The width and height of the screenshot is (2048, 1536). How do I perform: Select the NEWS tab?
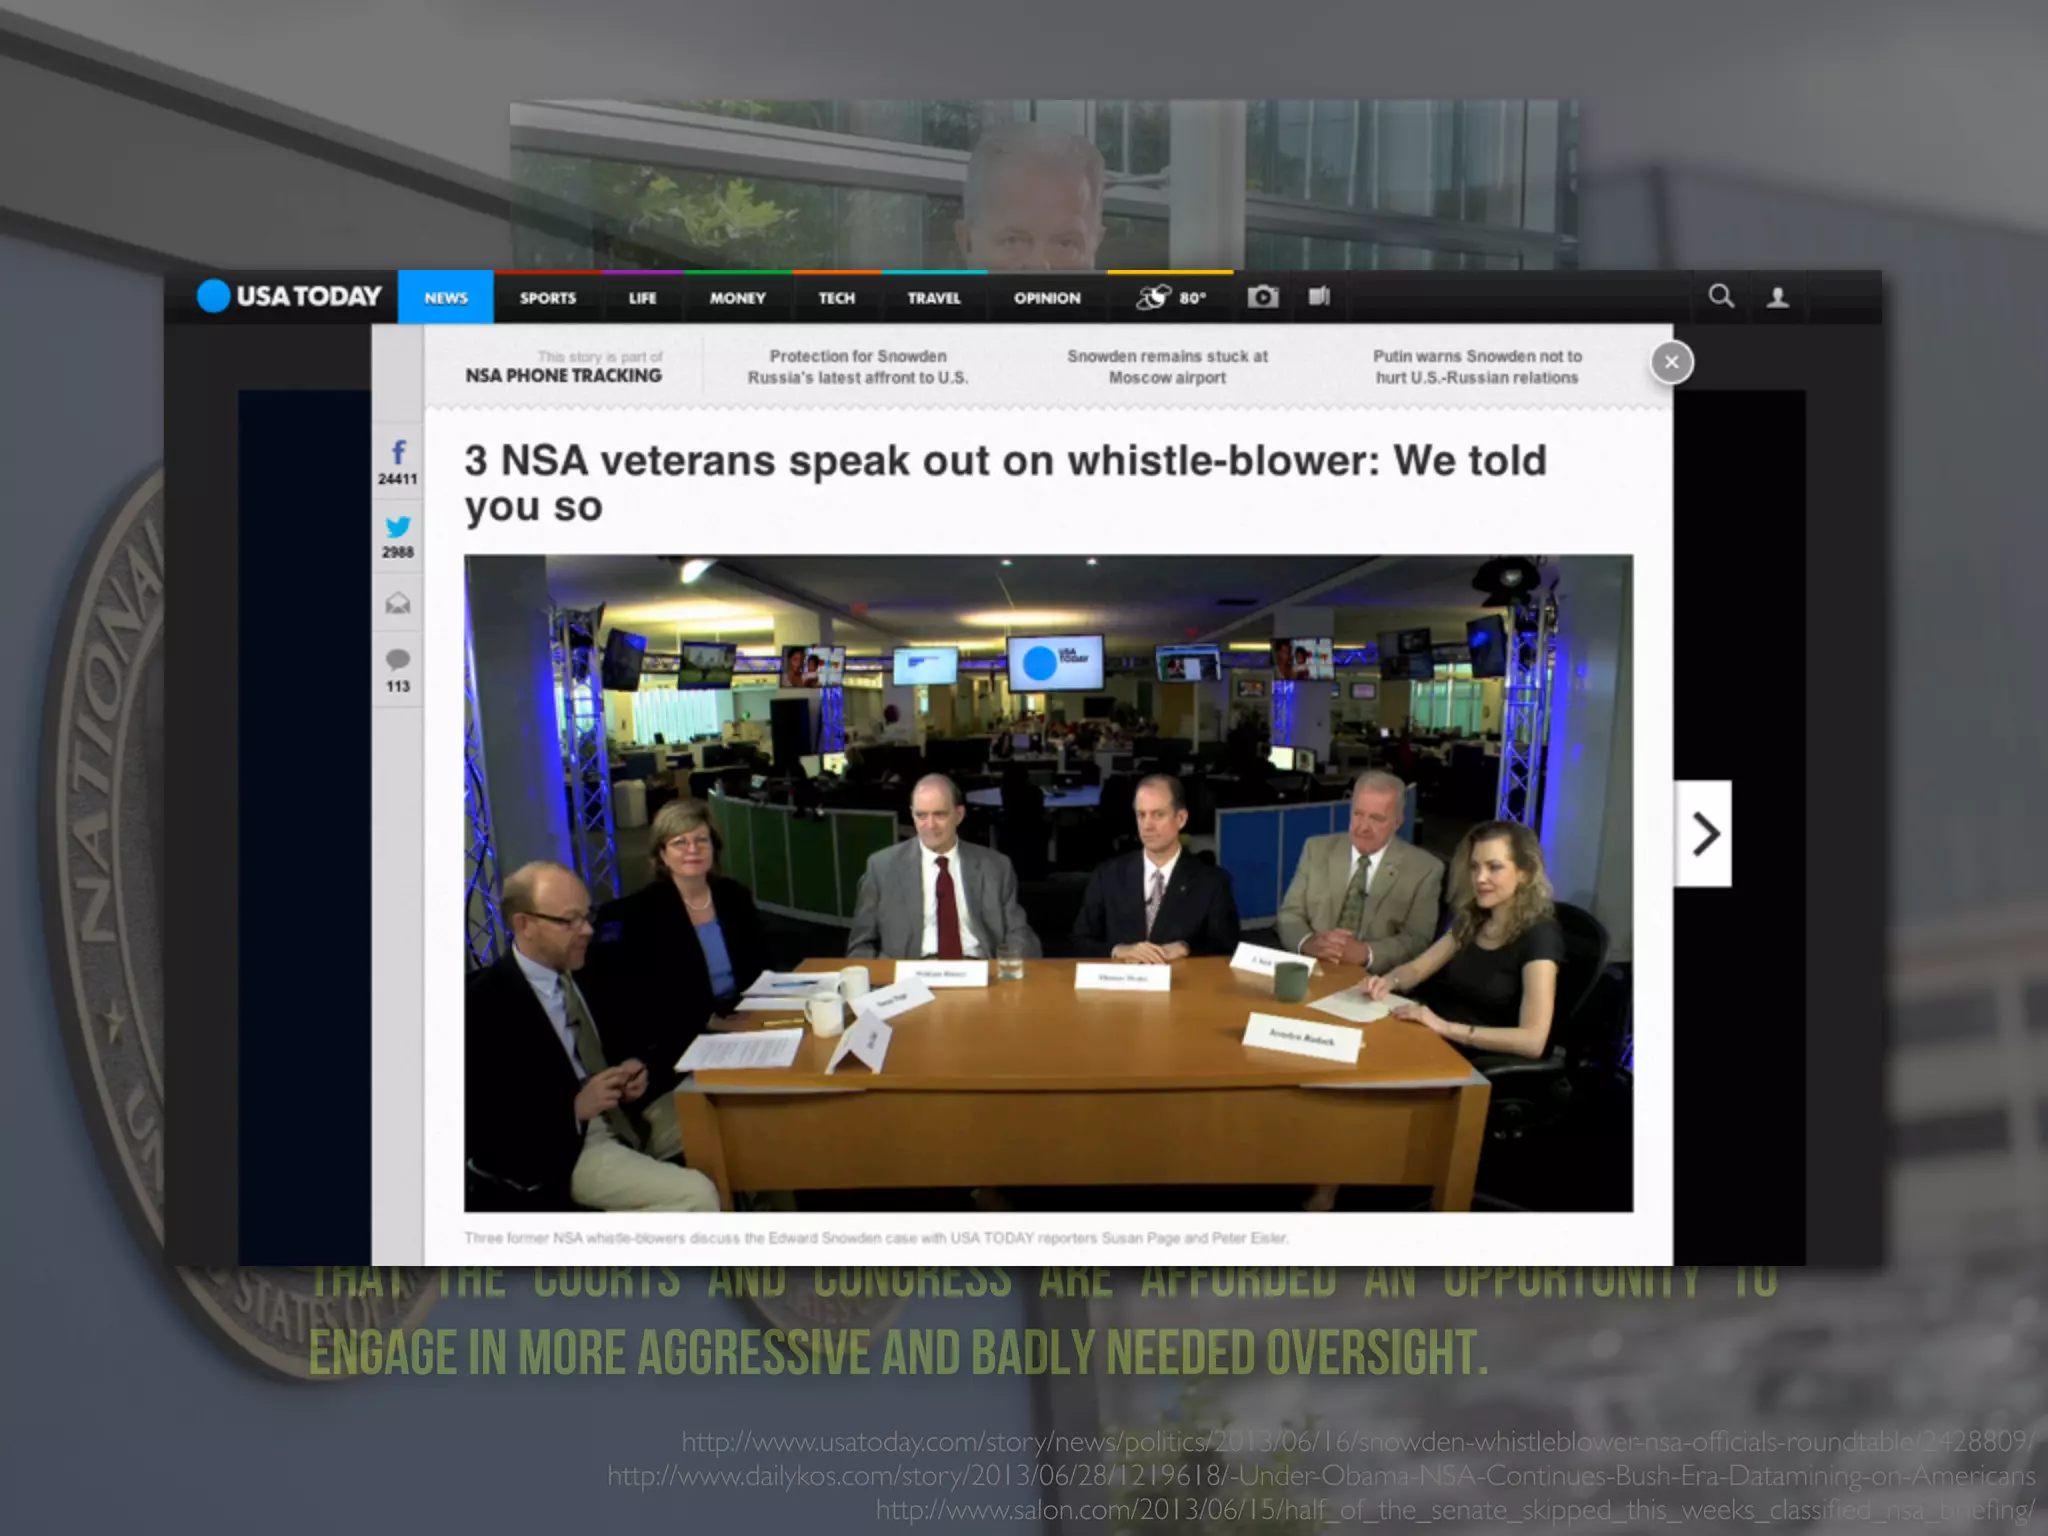coord(446,297)
